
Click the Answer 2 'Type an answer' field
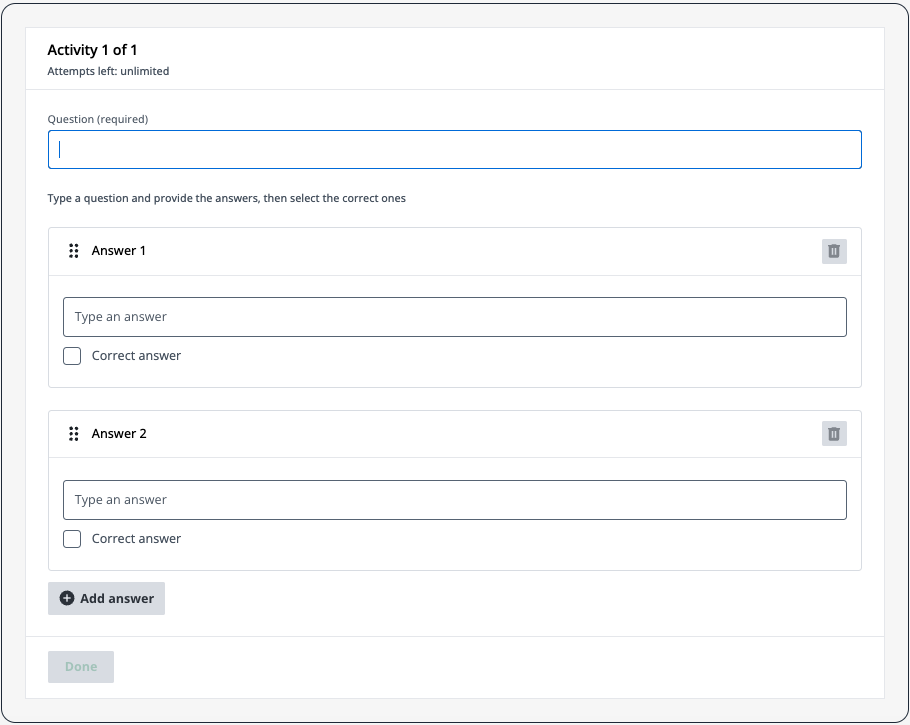(x=454, y=500)
